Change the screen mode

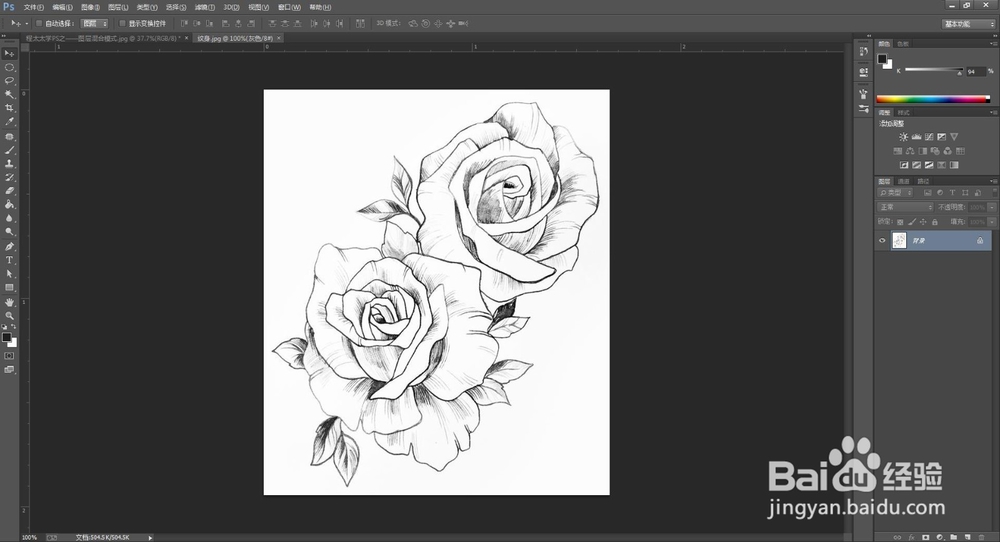9,369
